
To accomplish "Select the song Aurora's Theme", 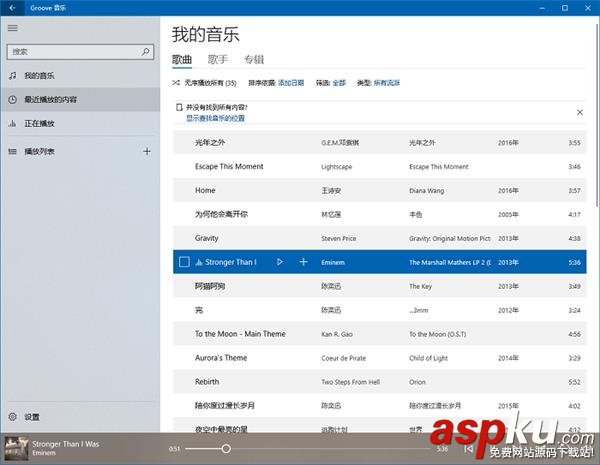I will tap(380, 358).
